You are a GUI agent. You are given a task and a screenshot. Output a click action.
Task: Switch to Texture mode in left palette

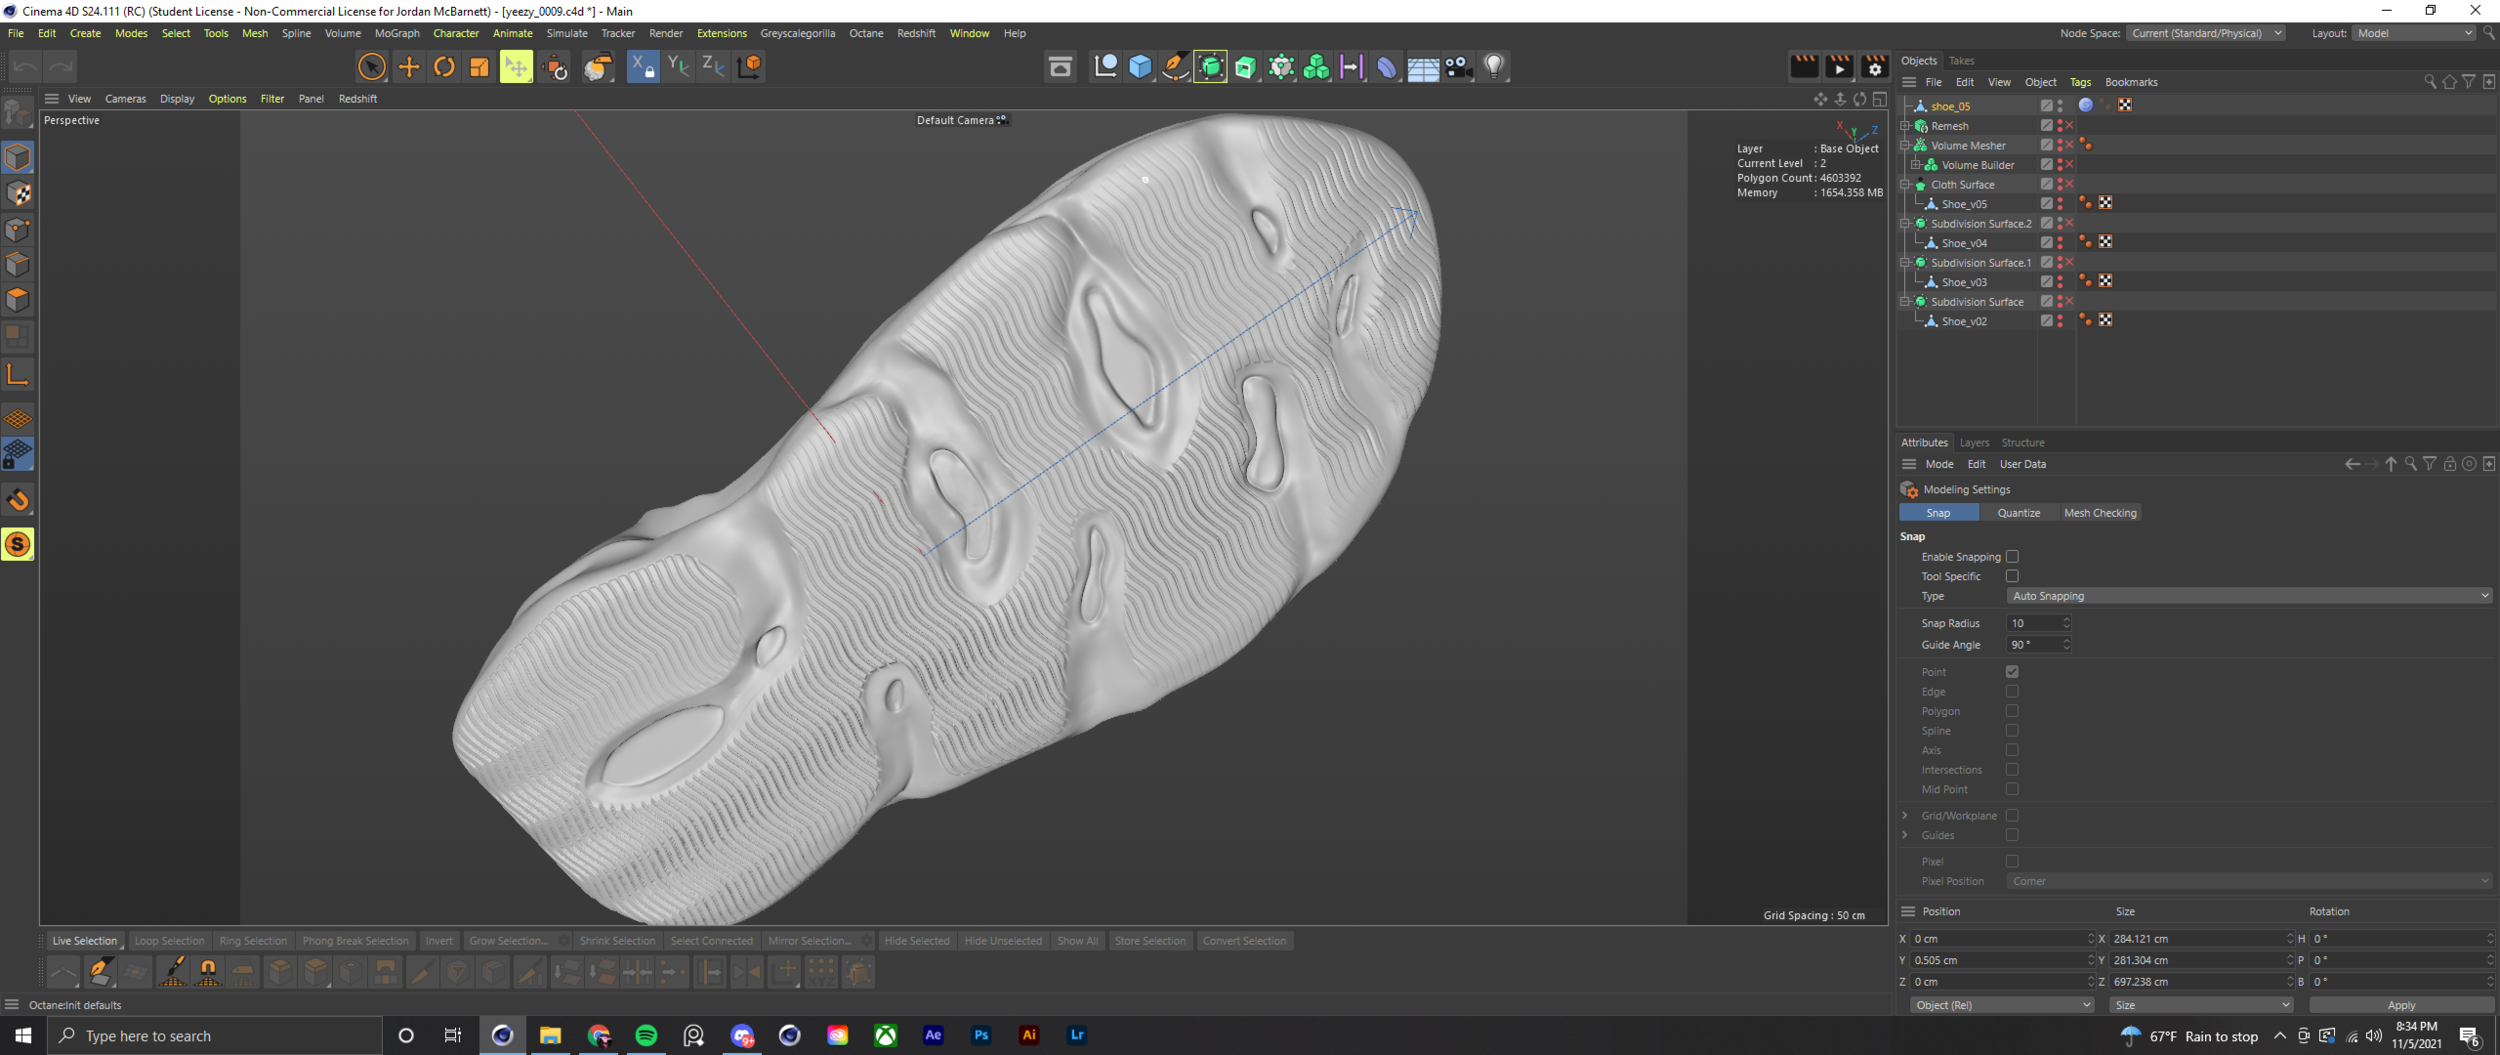pyautogui.click(x=18, y=194)
